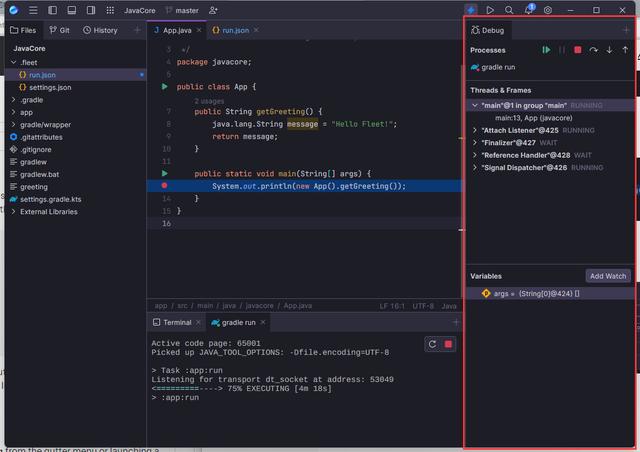
Task: Switch to the Git tab
Action: [x=60, y=30]
